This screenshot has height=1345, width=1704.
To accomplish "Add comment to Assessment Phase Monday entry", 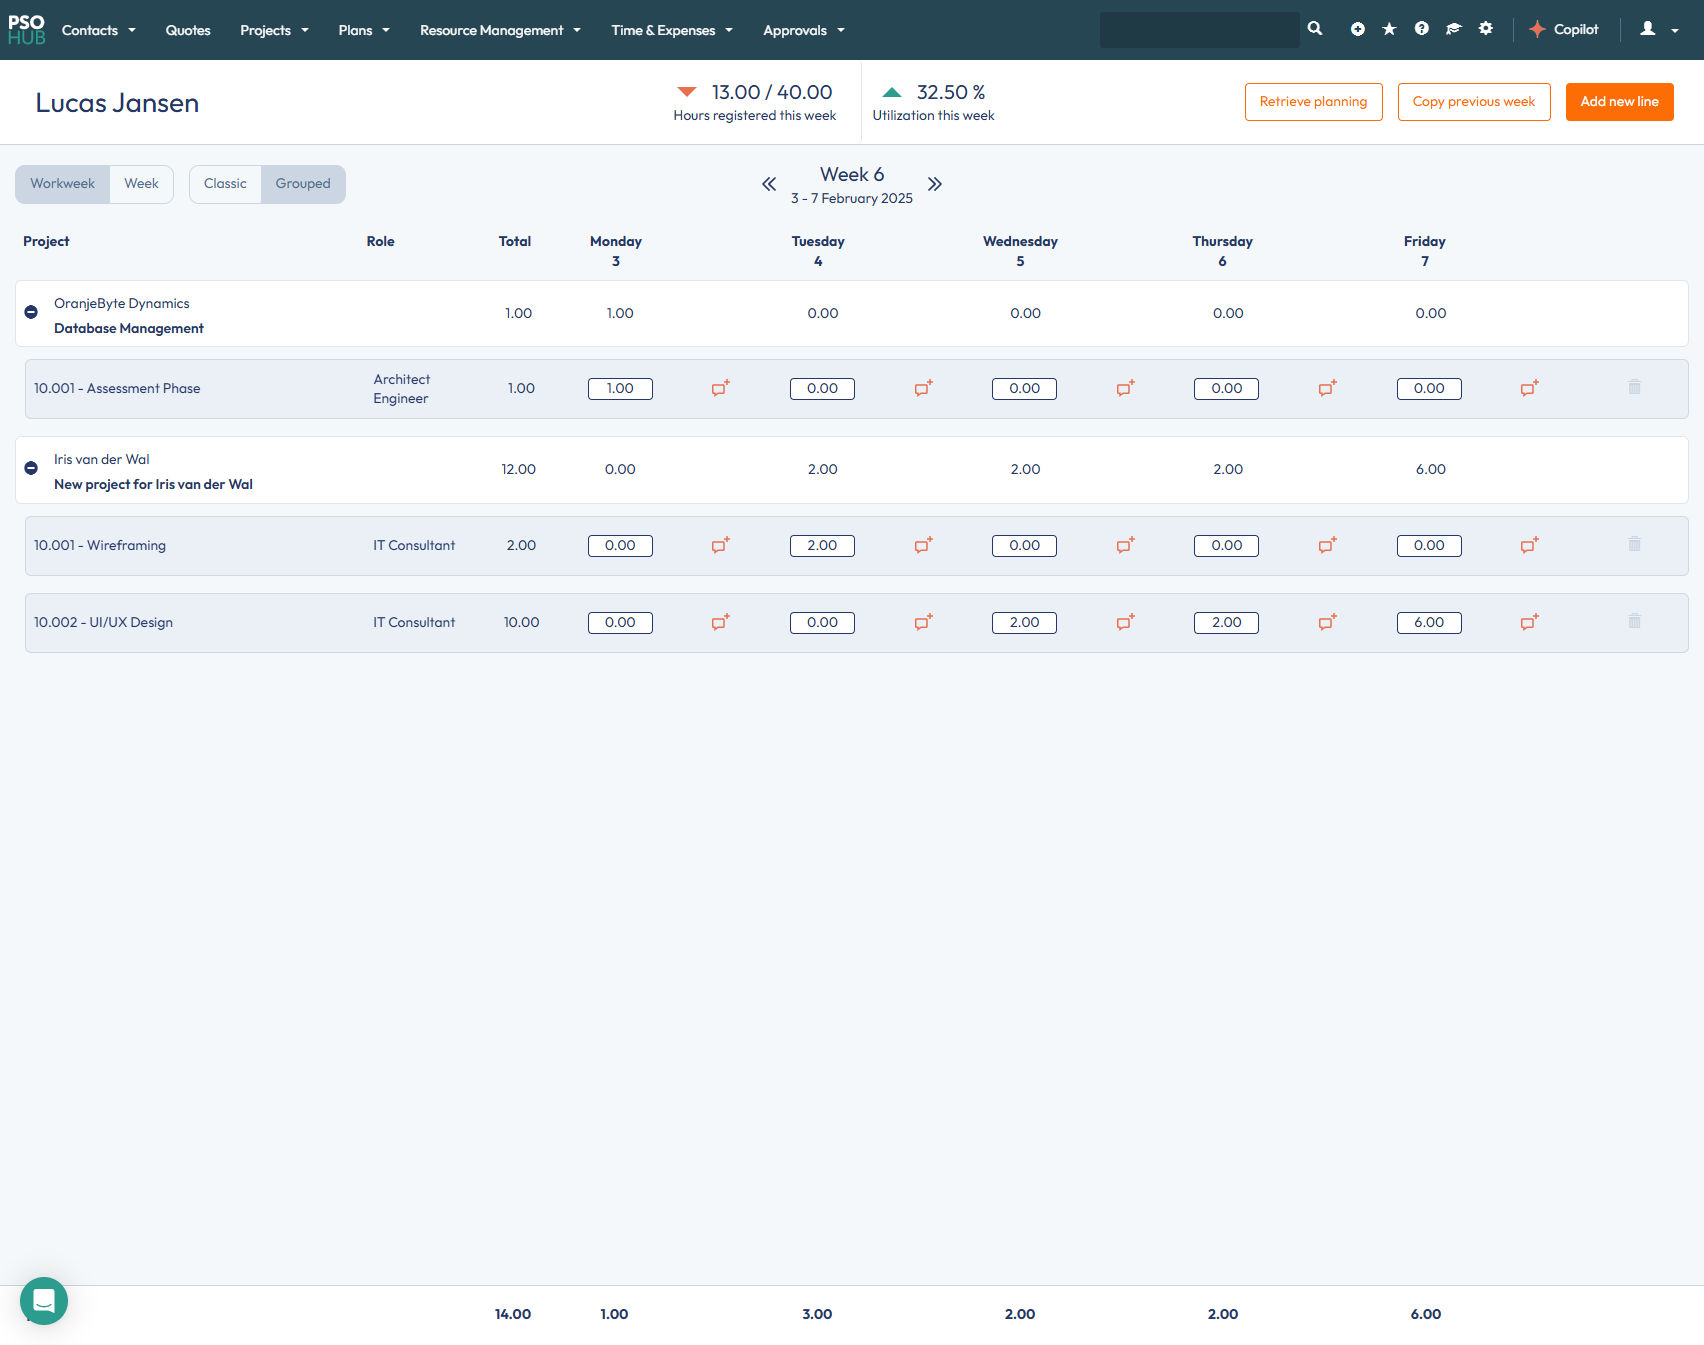I will click(x=720, y=388).
